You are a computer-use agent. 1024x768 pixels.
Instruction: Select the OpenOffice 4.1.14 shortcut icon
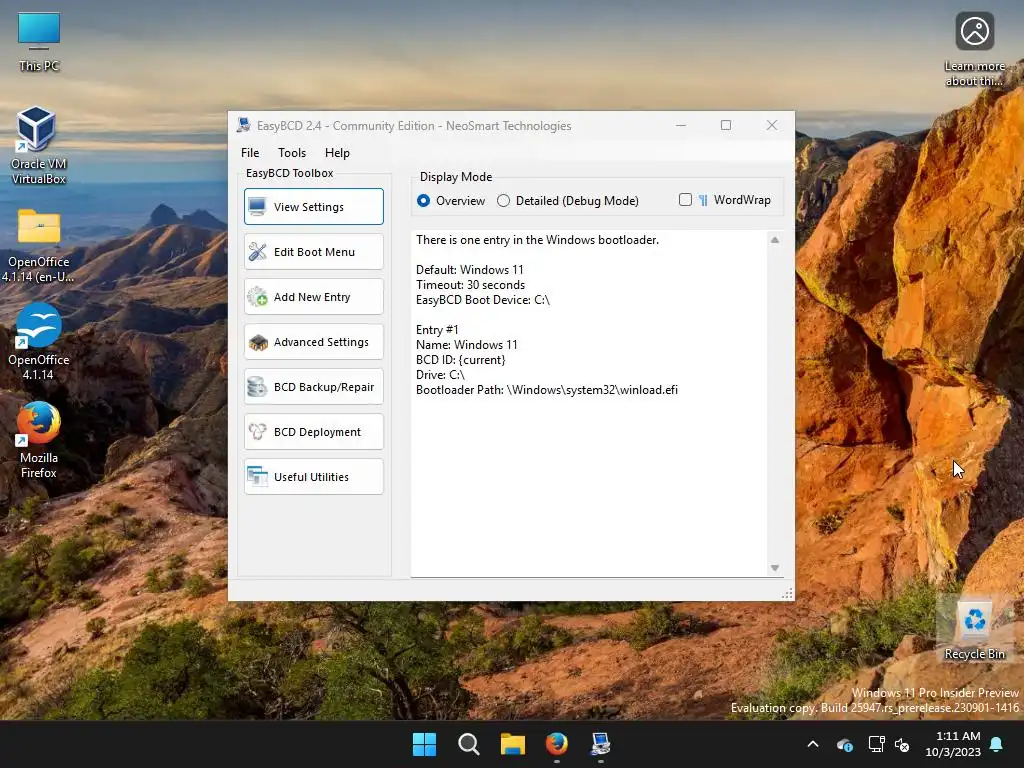(x=39, y=342)
